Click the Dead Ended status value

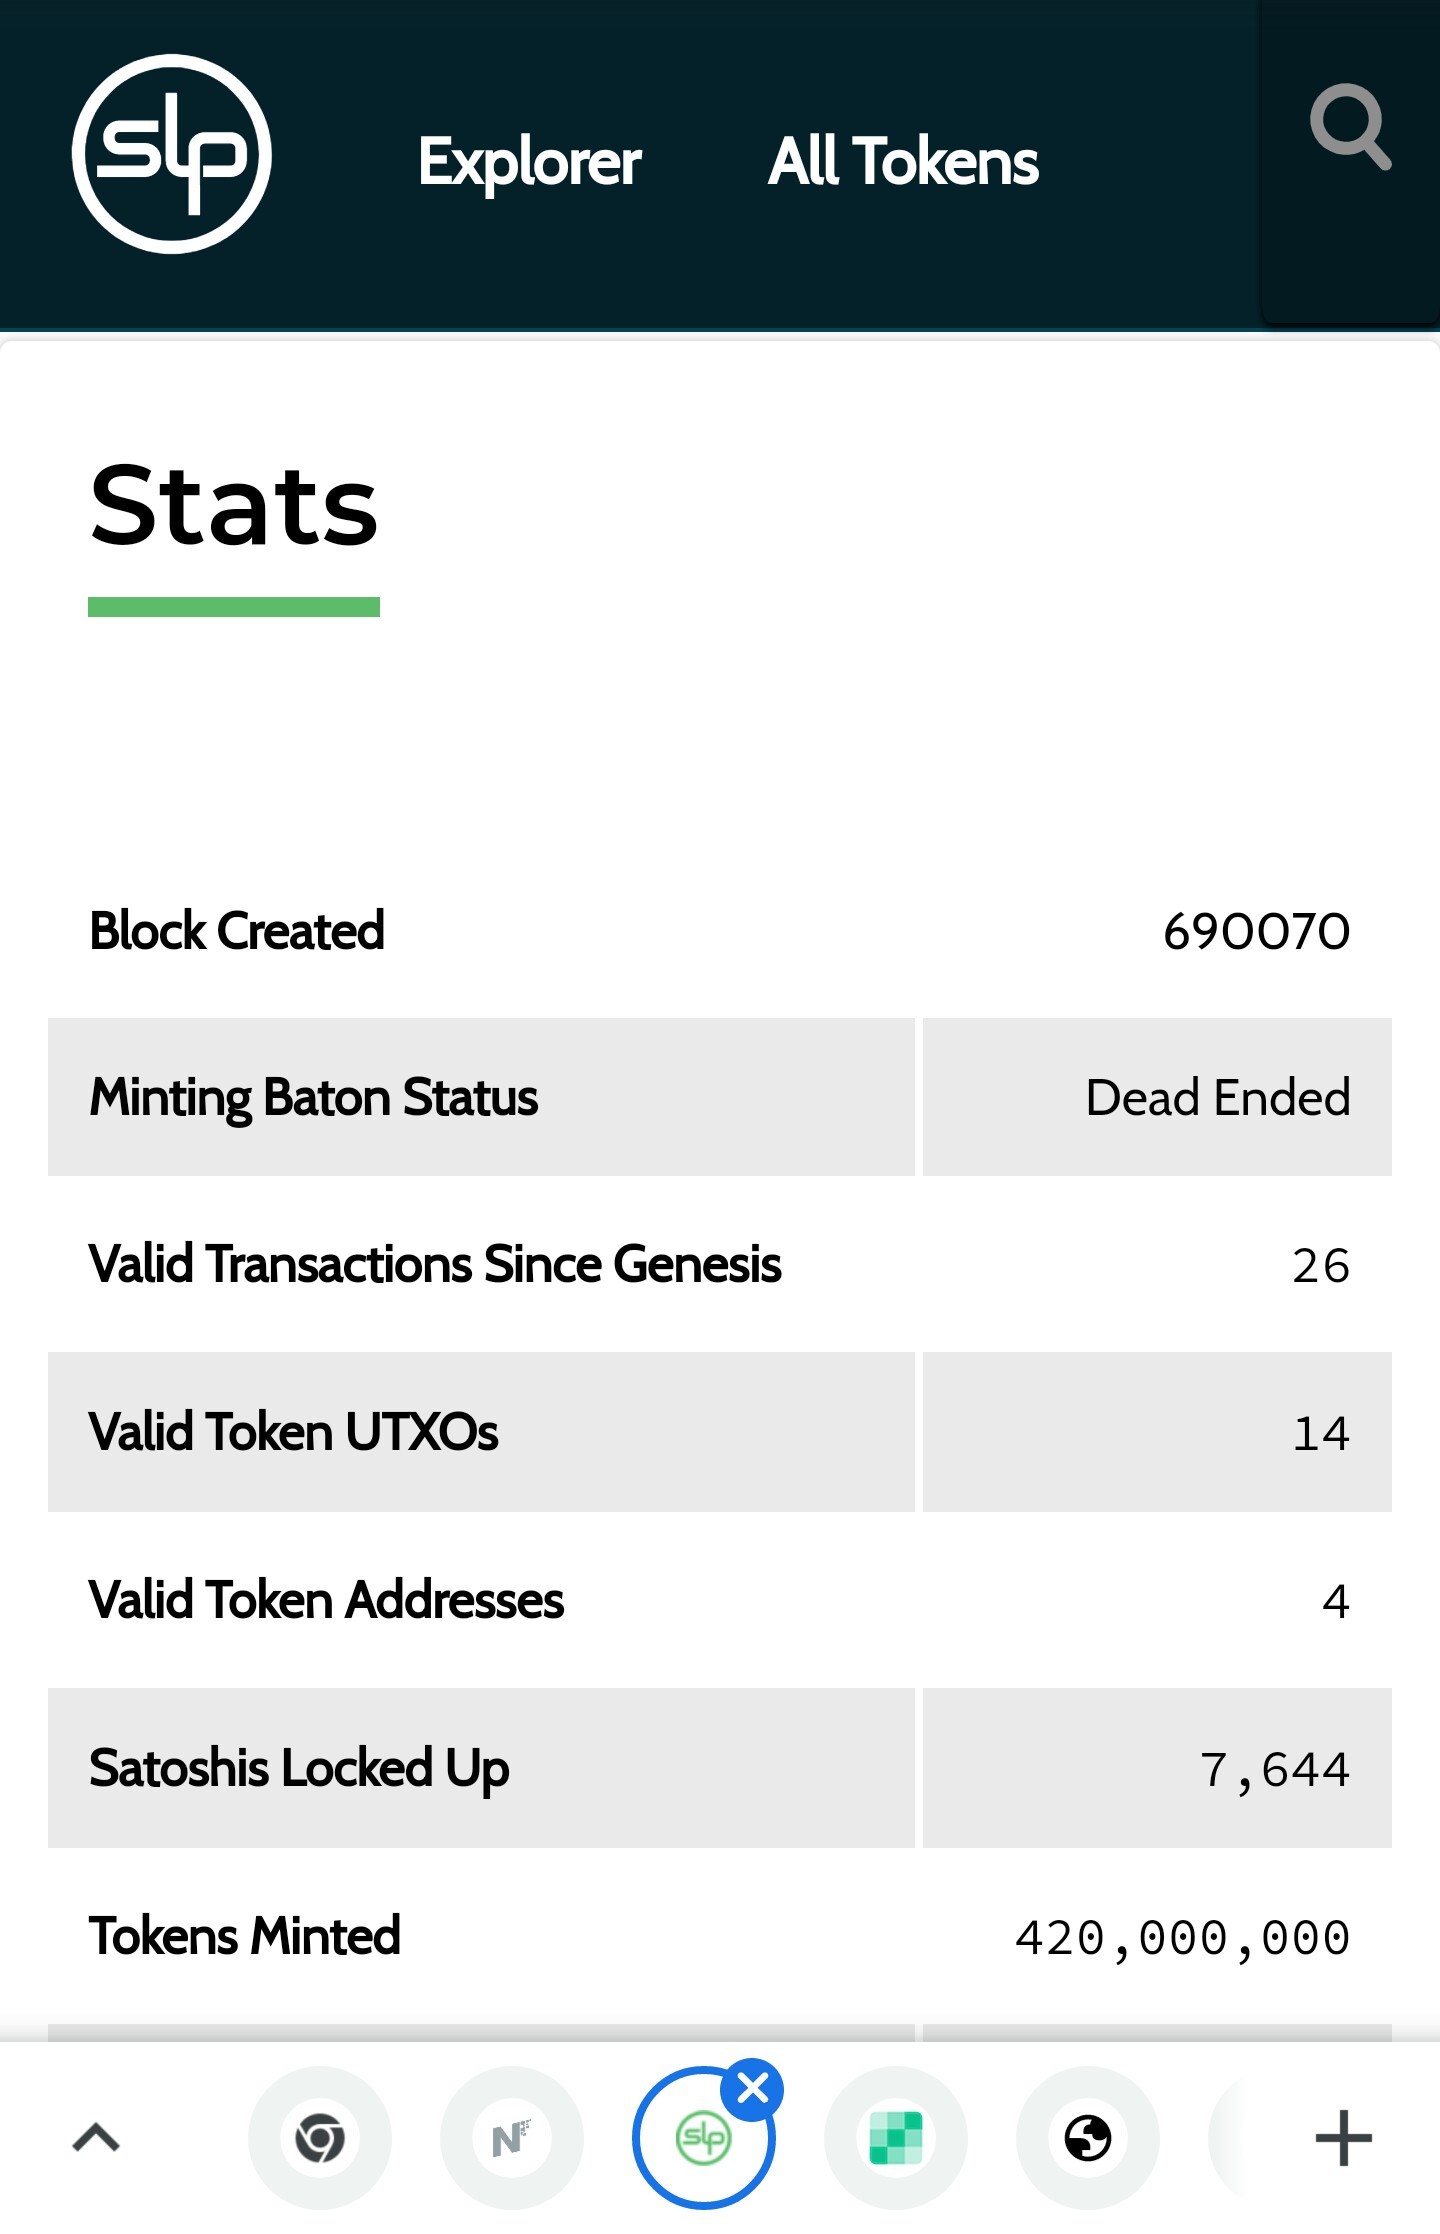click(x=1218, y=1097)
